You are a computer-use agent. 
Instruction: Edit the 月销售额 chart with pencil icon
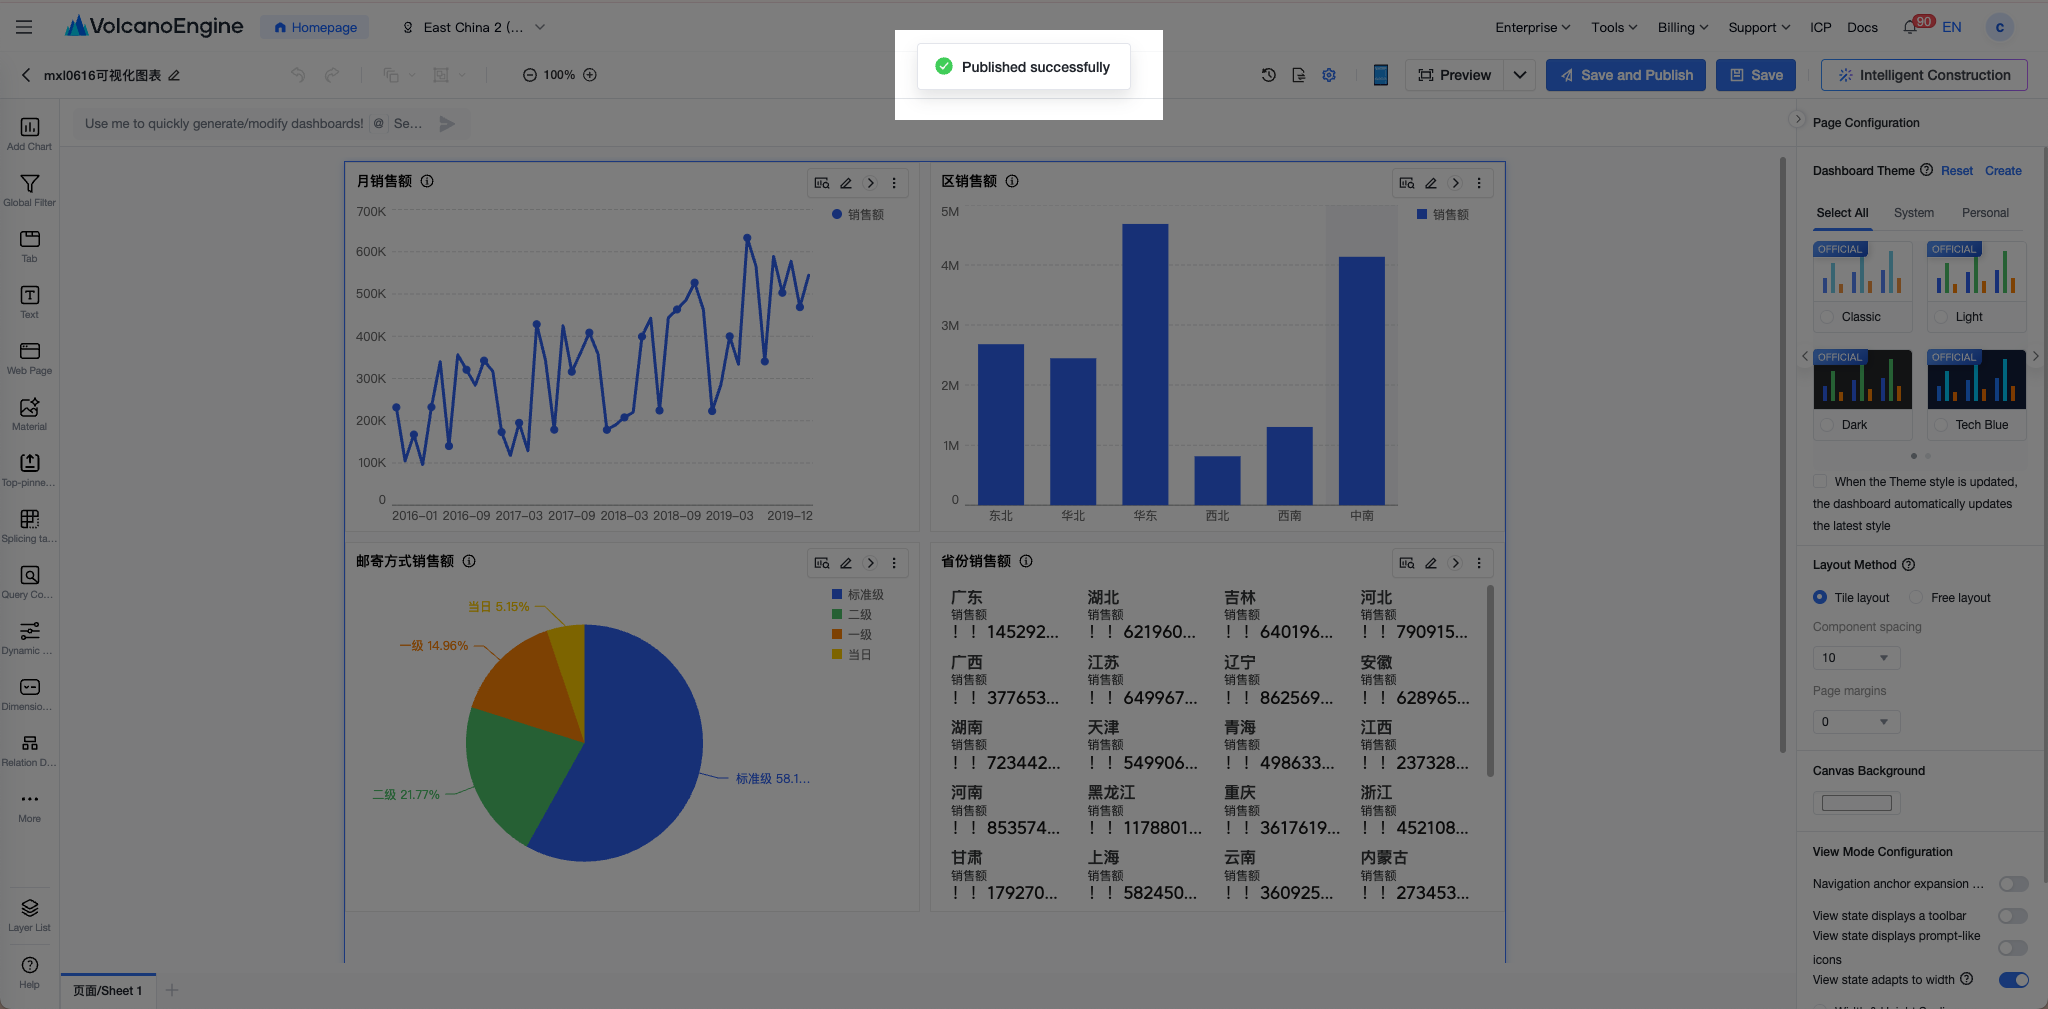click(x=846, y=183)
